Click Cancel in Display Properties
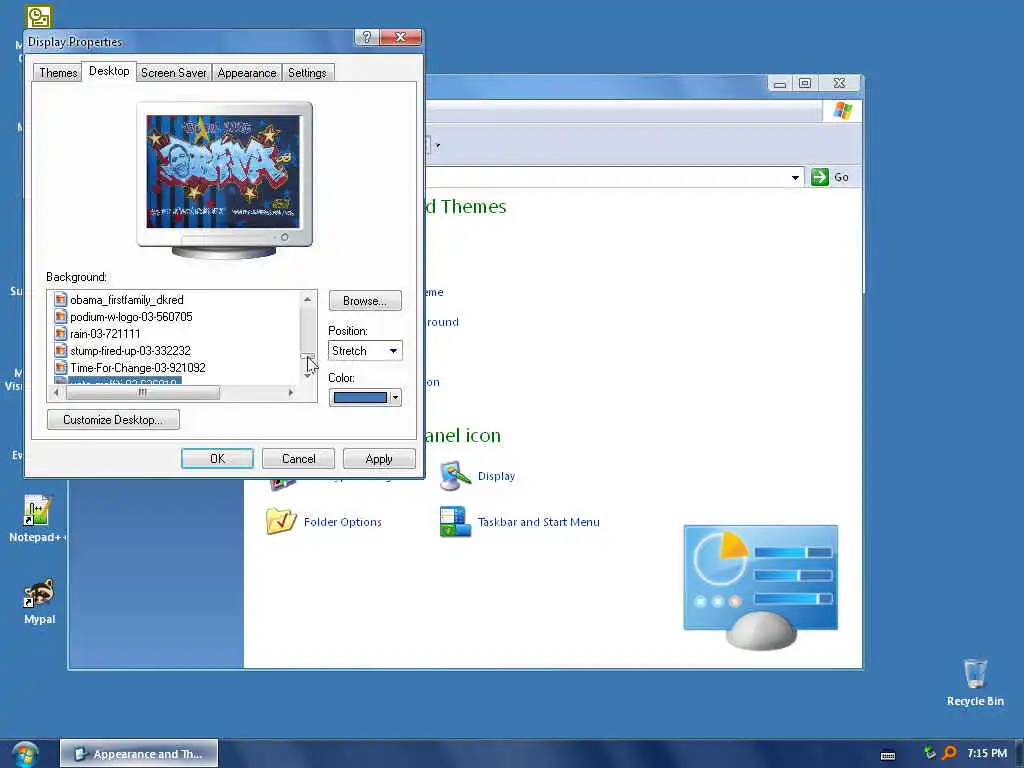Viewport: 1024px width, 768px height. point(298,458)
